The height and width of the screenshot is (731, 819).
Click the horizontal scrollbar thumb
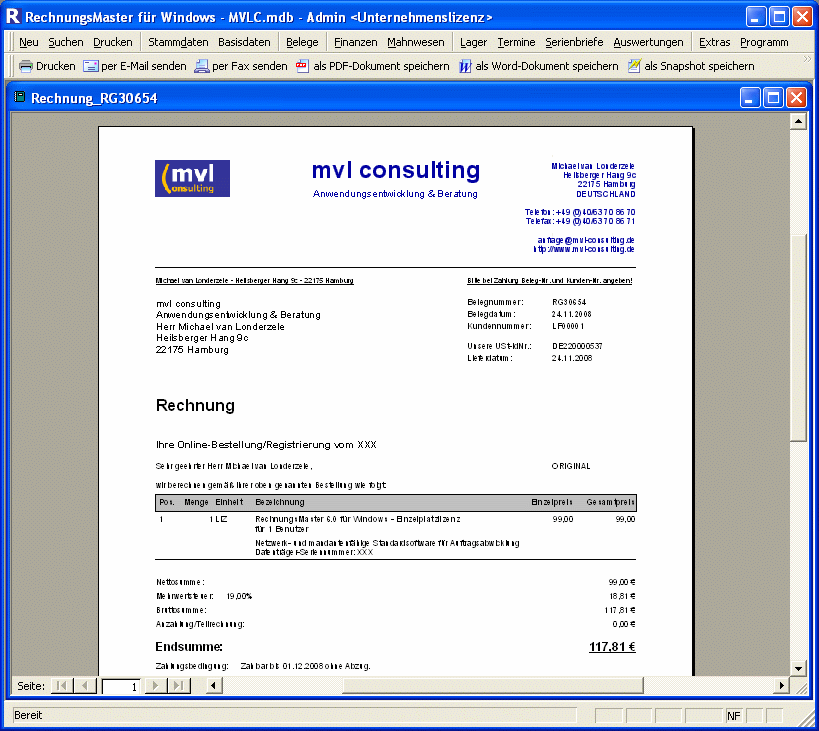coord(493,686)
